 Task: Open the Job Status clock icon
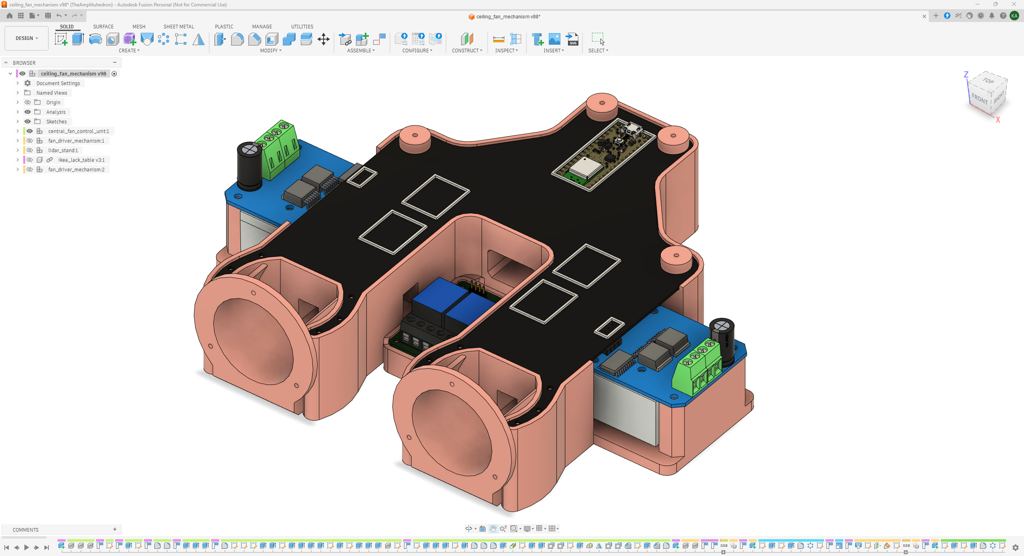980,16
